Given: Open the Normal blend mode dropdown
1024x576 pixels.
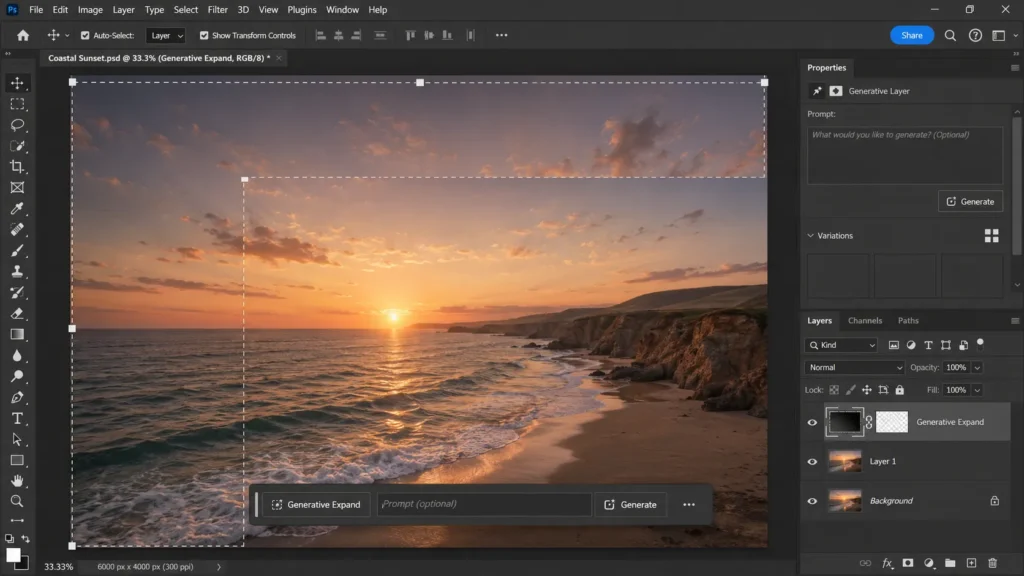Looking at the screenshot, I should pyautogui.click(x=854, y=368).
